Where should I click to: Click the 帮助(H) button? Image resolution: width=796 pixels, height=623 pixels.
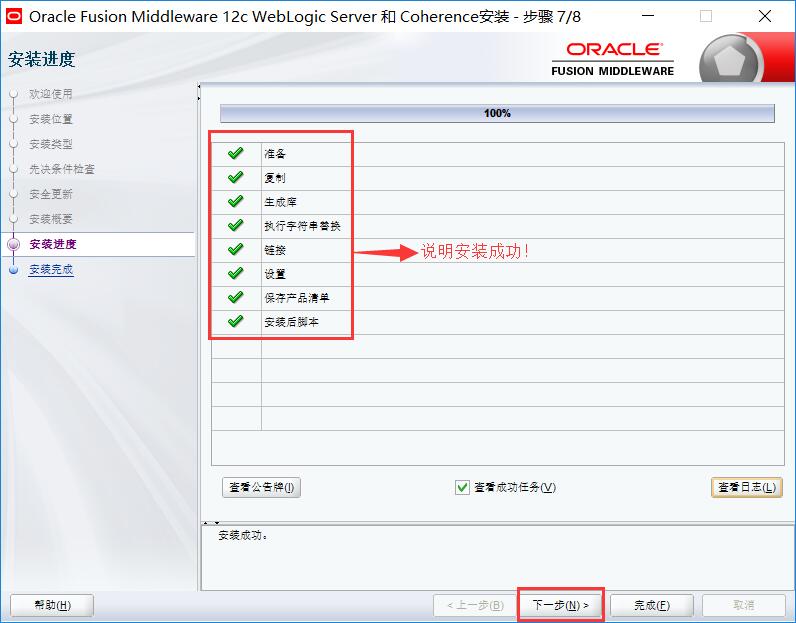point(52,605)
